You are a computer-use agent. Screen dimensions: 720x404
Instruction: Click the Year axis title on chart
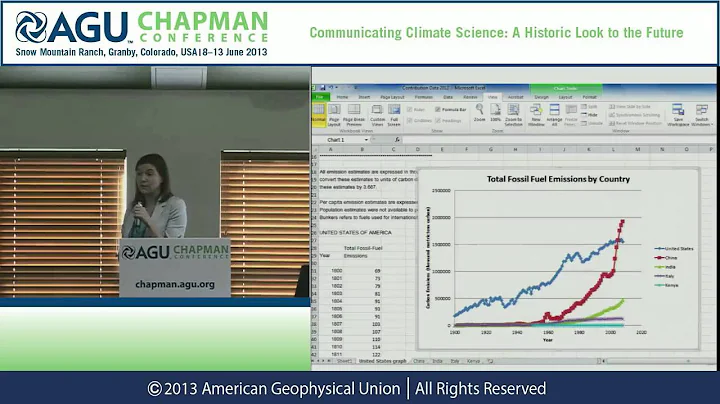click(x=548, y=340)
